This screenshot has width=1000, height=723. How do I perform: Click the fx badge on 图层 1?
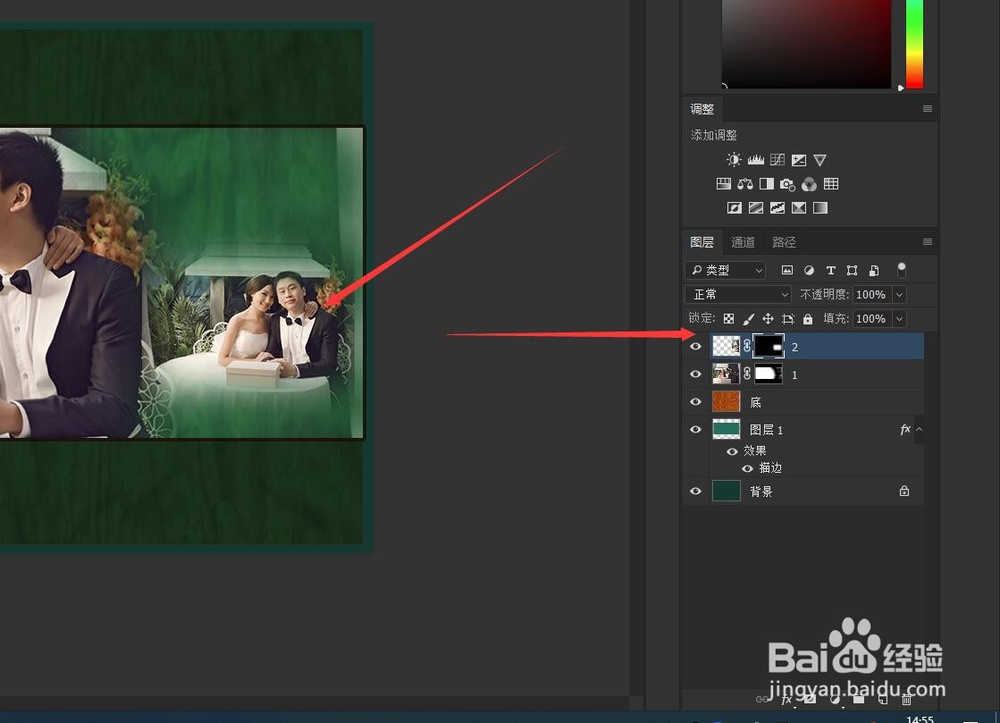905,430
